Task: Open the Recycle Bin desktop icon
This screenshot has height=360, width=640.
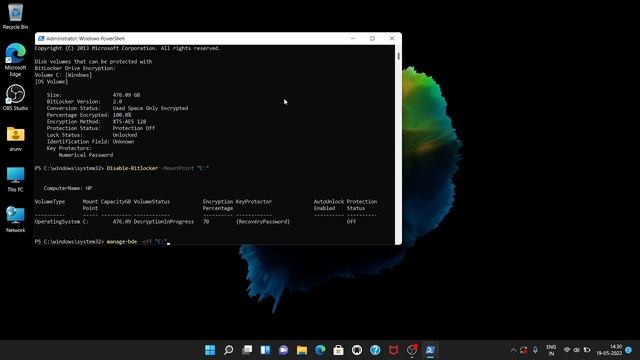Action: coord(16,16)
